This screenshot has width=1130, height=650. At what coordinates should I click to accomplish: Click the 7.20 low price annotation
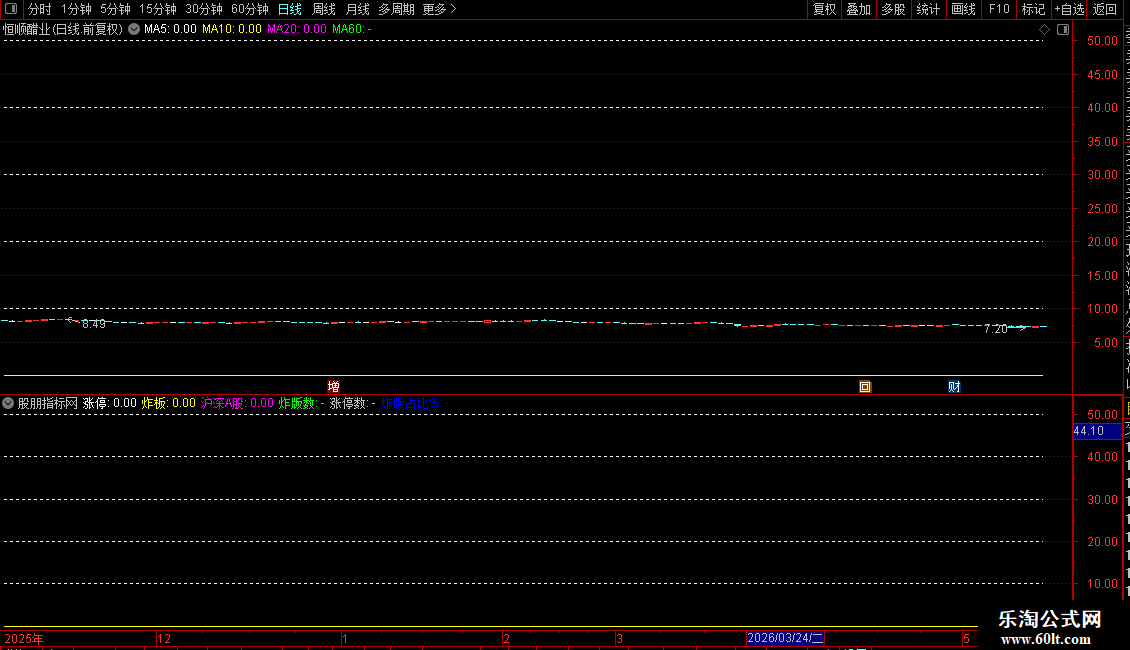point(995,329)
